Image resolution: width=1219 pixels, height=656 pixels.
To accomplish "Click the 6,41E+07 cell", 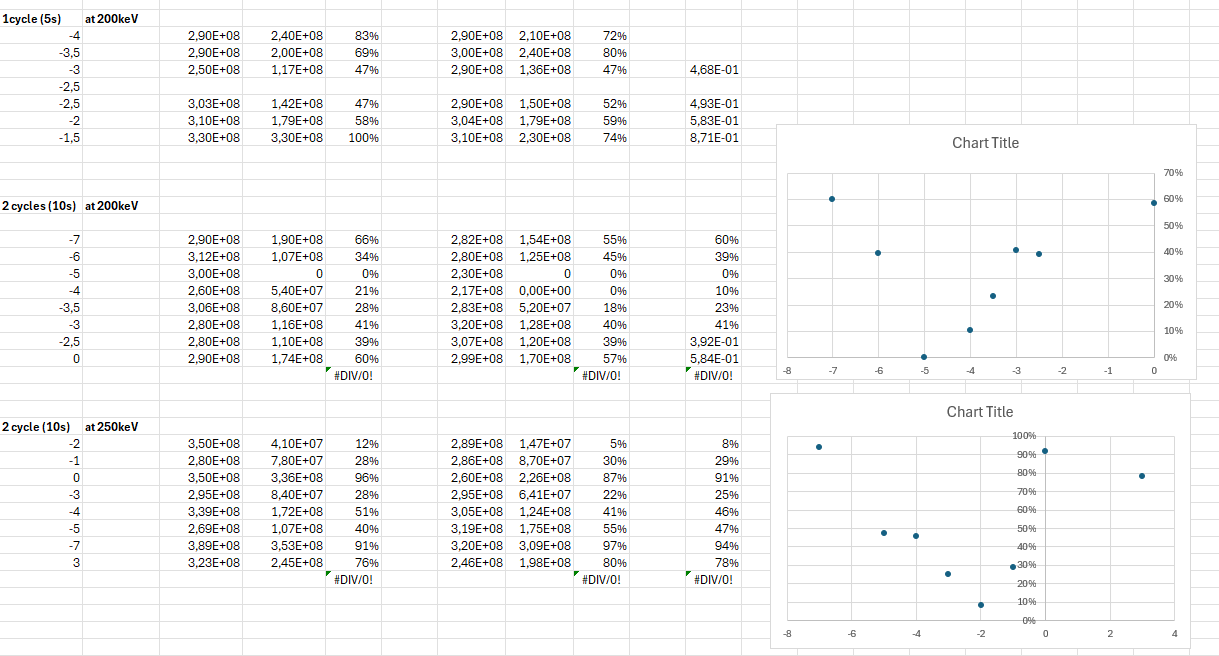I will pyautogui.click(x=540, y=495).
